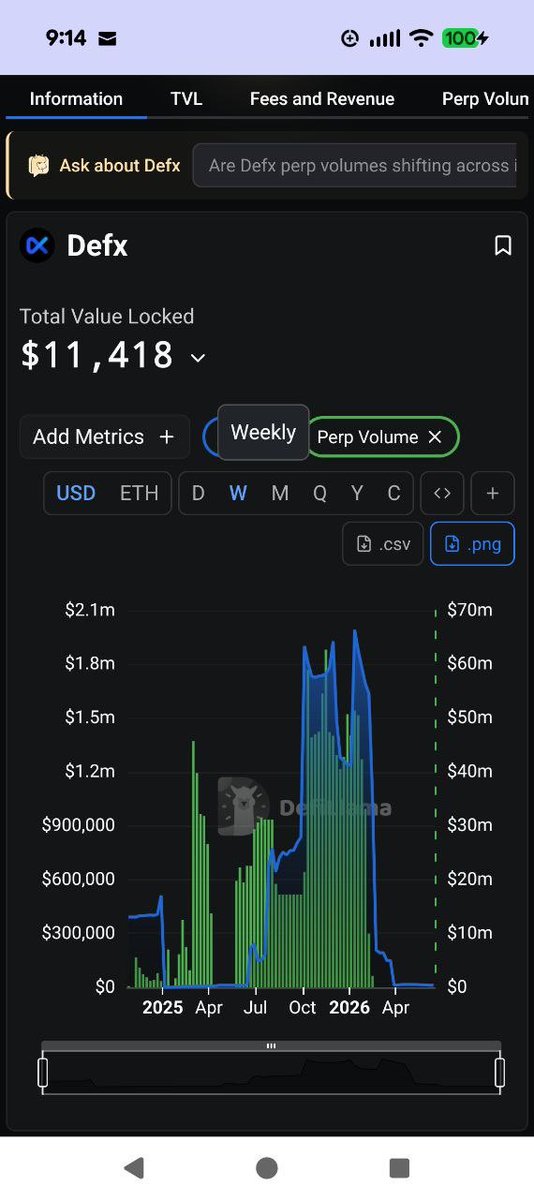Click the Ask about Defx input field
Image resolution: width=534 pixels, height=1199 pixels.
tap(355, 165)
